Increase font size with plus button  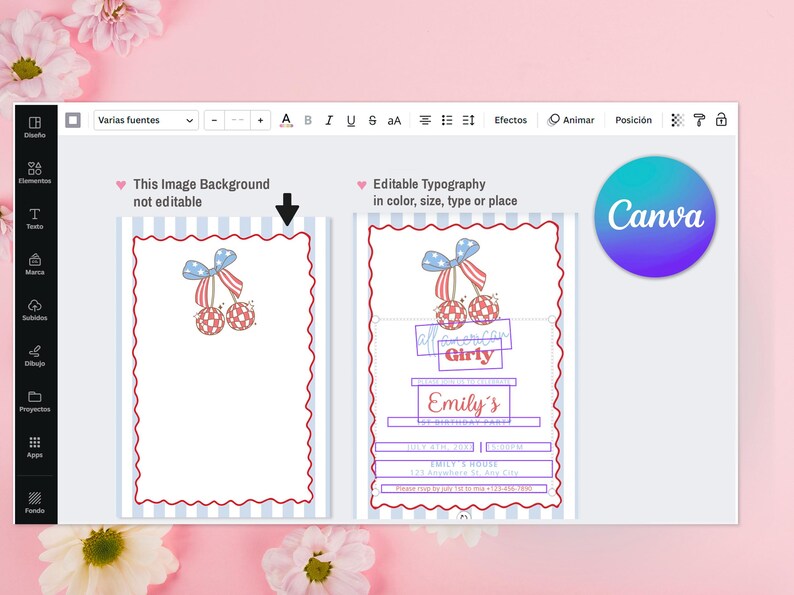260,120
